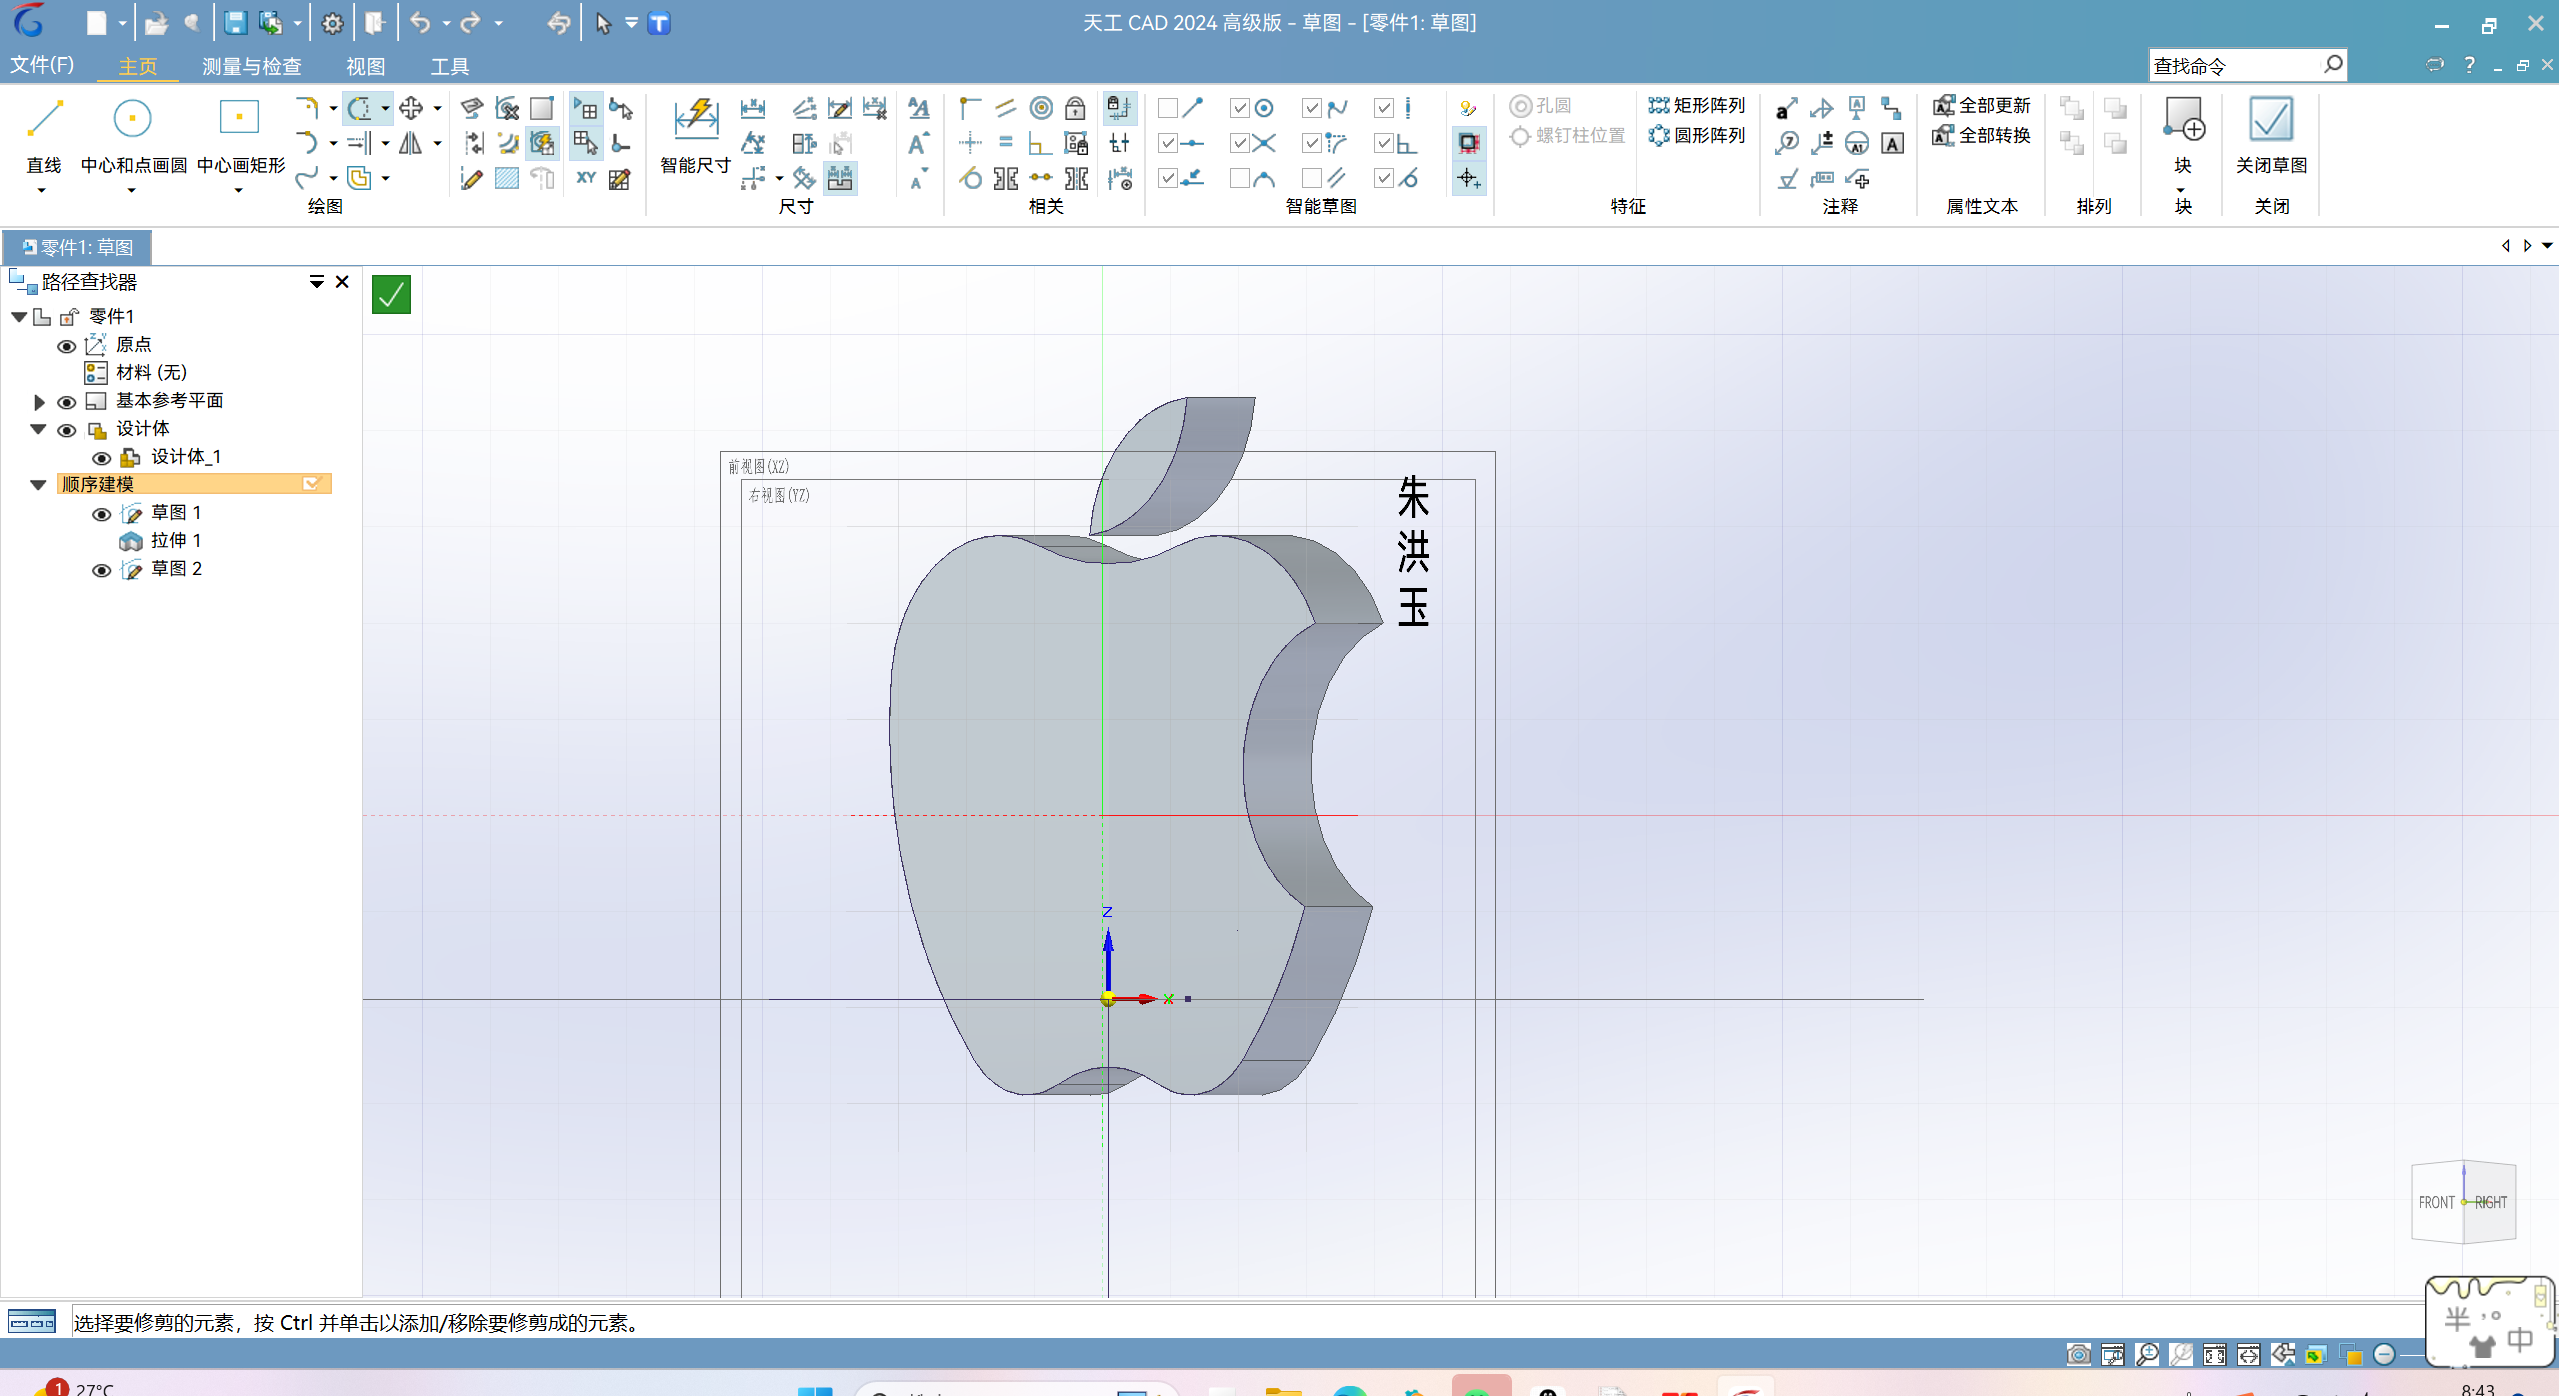Click the parallel relation icon
Viewport: 2559px width, 1396px height.
pyautogui.click(x=1006, y=108)
